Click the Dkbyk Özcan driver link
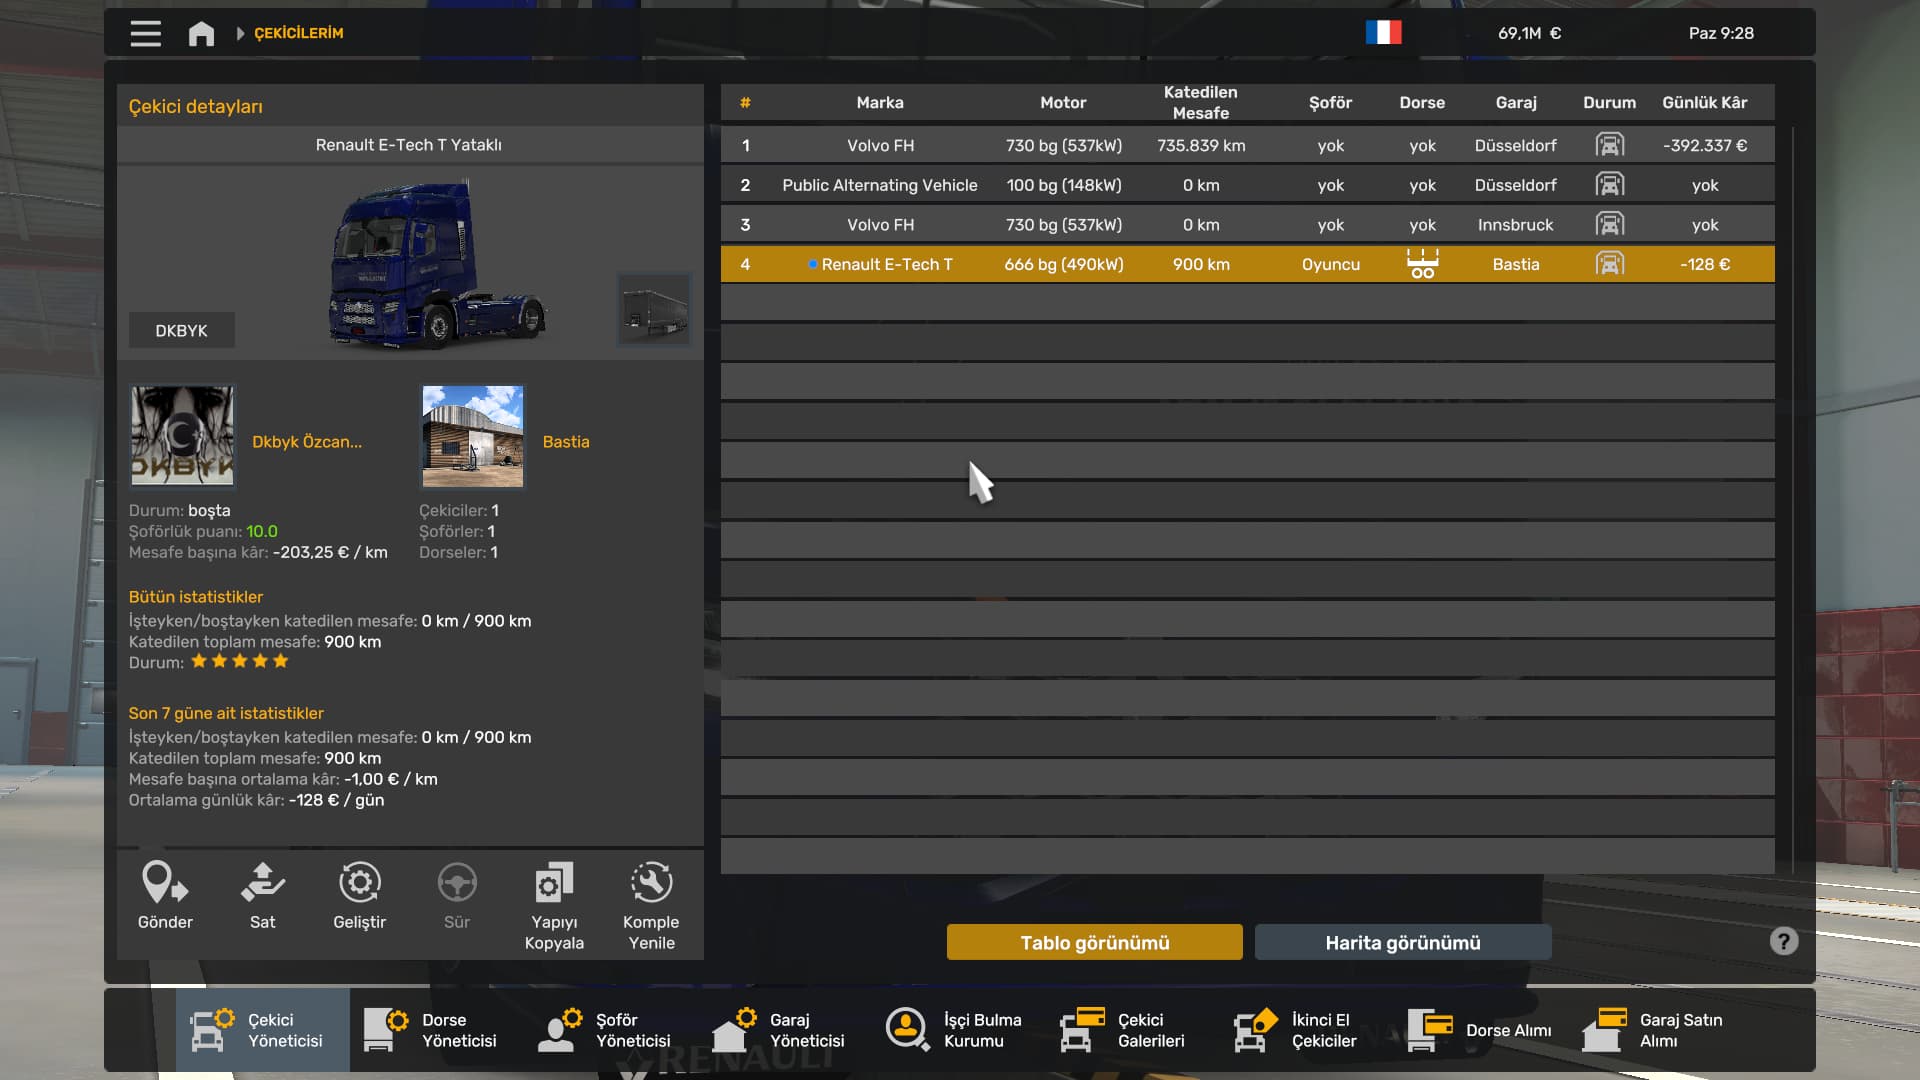 pyautogui.click(x=306, y=441)
